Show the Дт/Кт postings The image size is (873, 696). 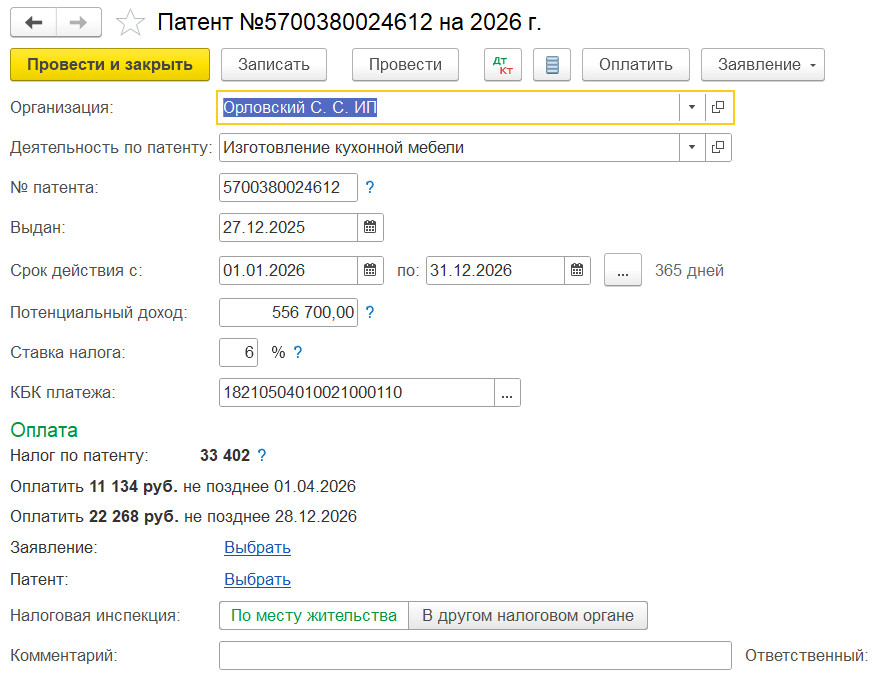503,65
